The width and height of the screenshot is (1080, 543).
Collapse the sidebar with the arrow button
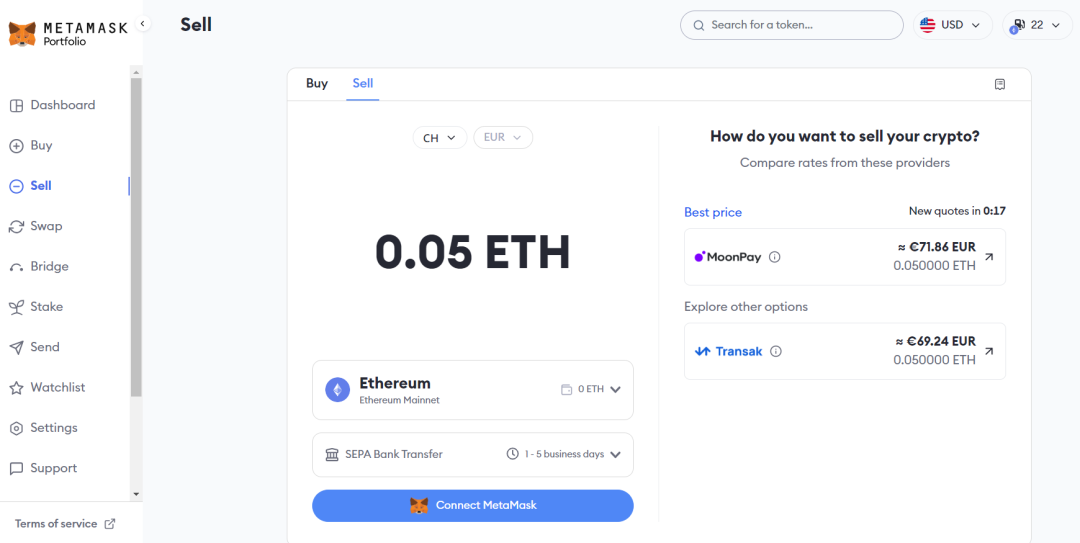pos(143,24)
